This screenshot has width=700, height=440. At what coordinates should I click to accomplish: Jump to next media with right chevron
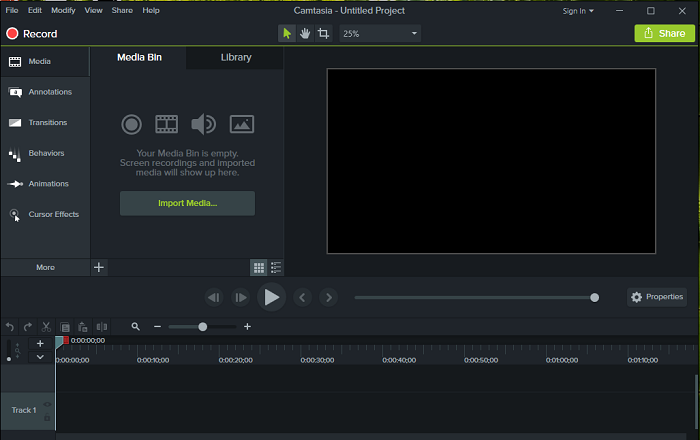pyautogui.click(x=329, y=297)
